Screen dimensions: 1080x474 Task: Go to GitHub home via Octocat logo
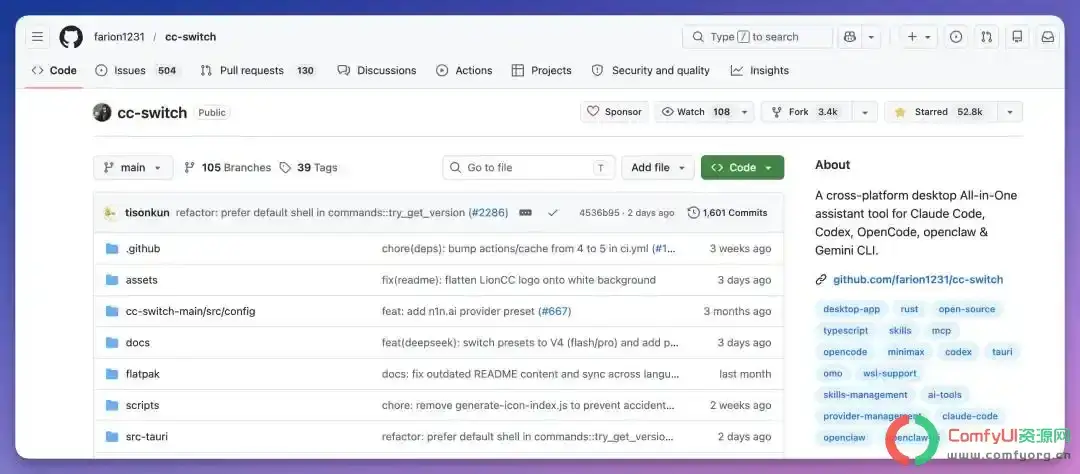point(71,37)
